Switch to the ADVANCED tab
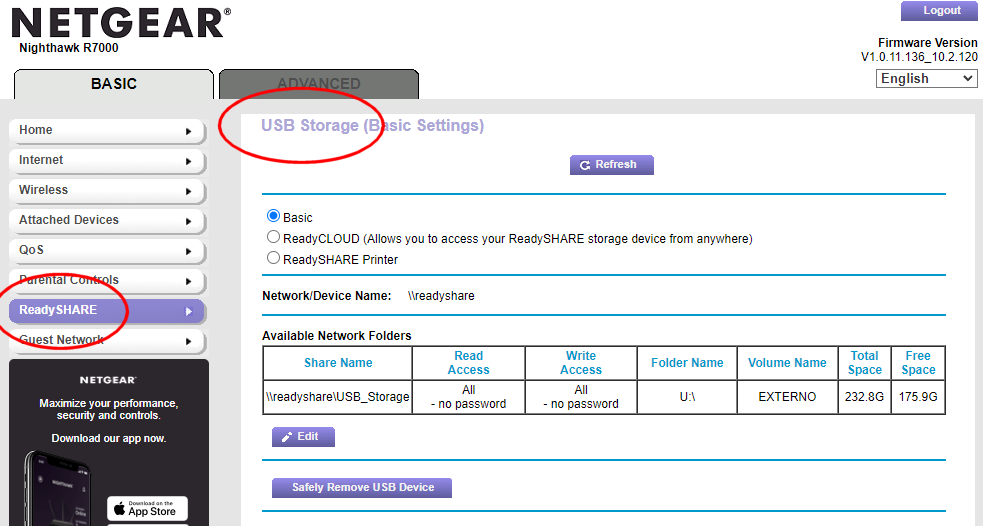 coord(318,84)
